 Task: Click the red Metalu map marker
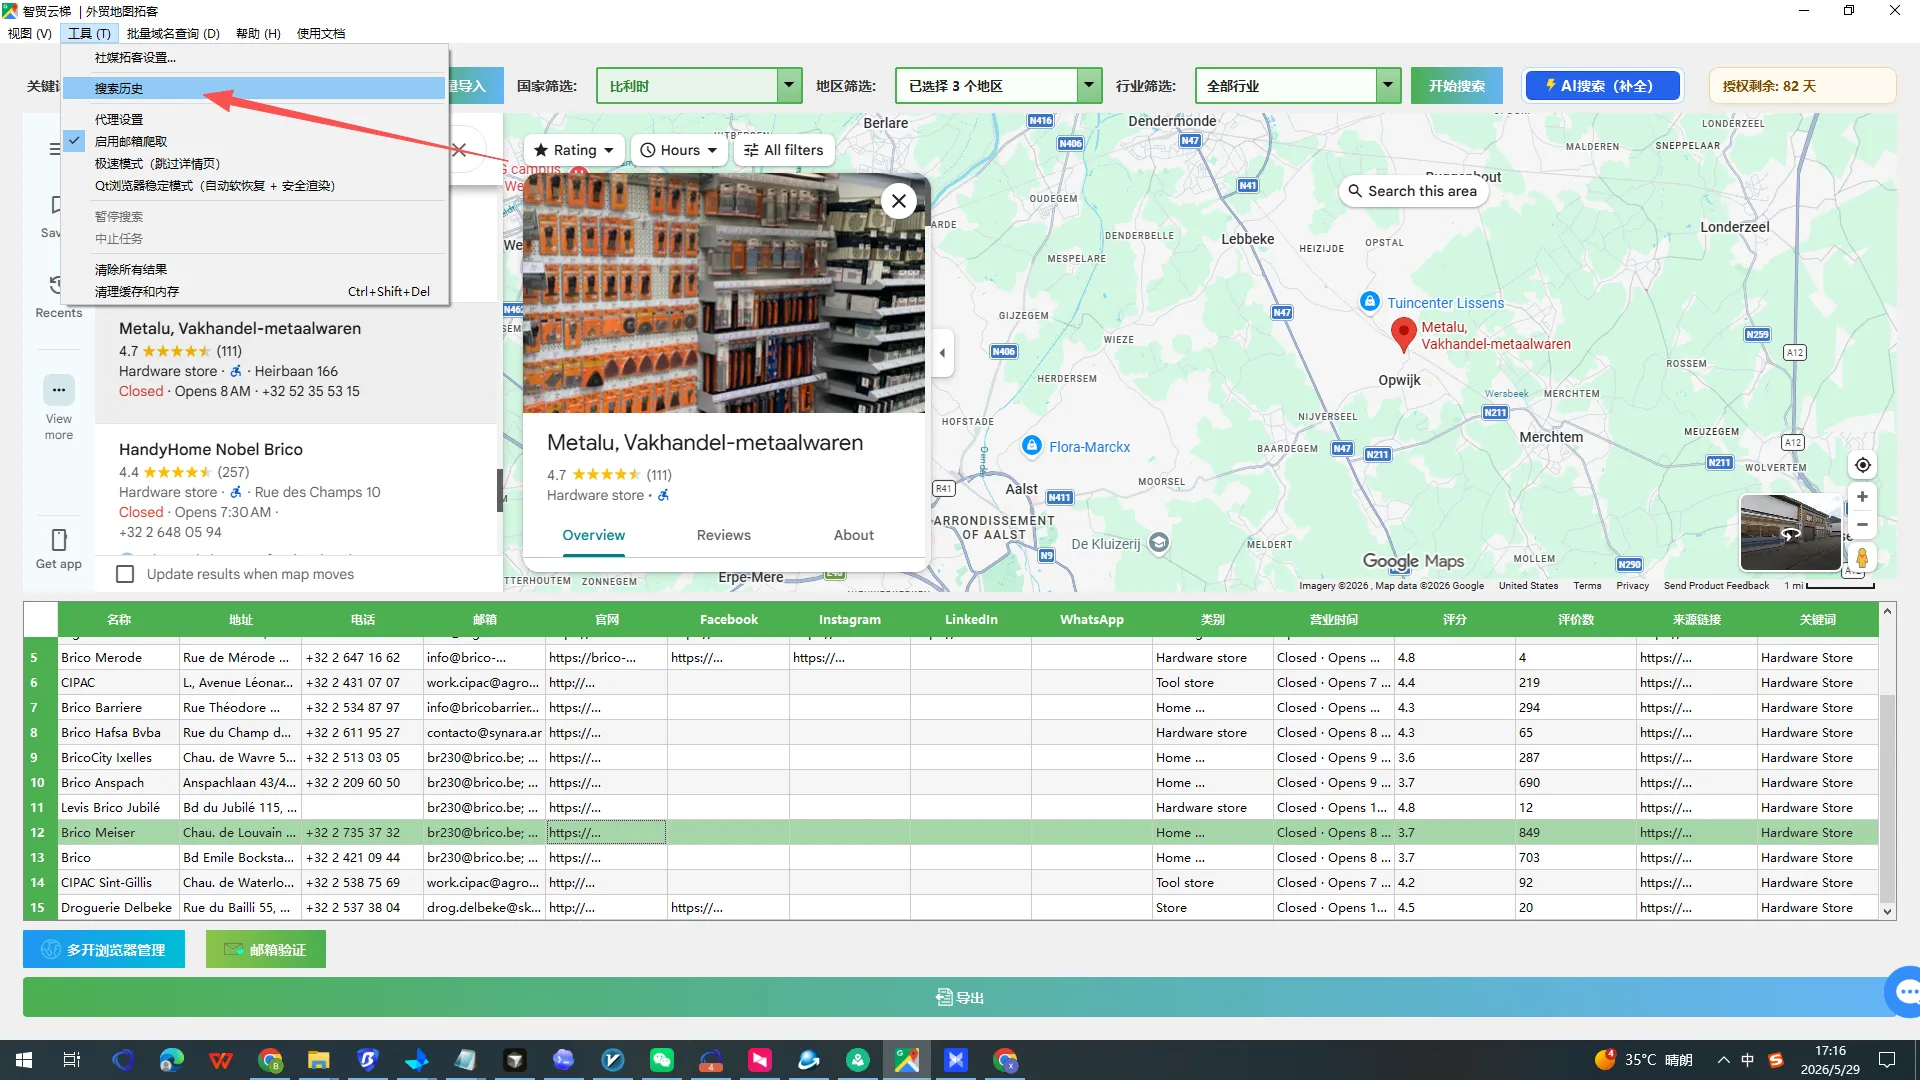pos(1403,335)
